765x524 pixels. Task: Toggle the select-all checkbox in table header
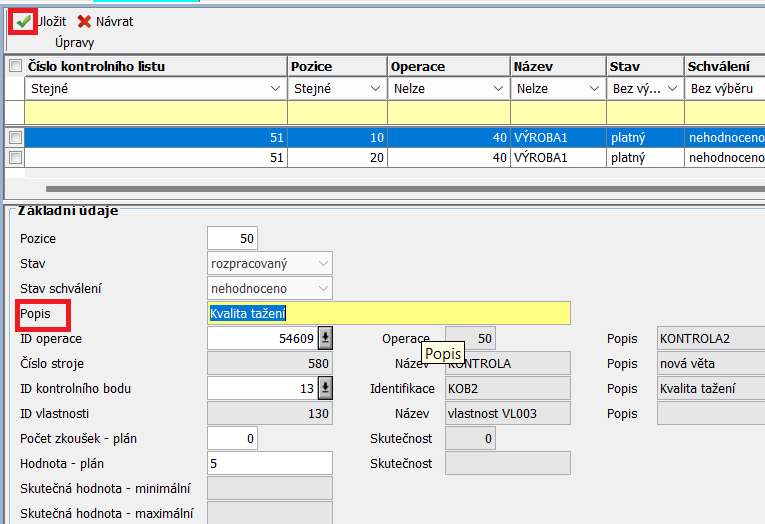click(x=15, y=66)
